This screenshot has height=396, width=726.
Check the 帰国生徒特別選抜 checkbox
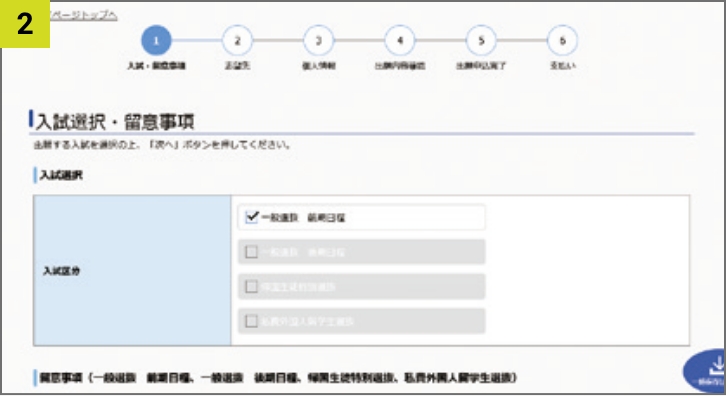(251, 287)
